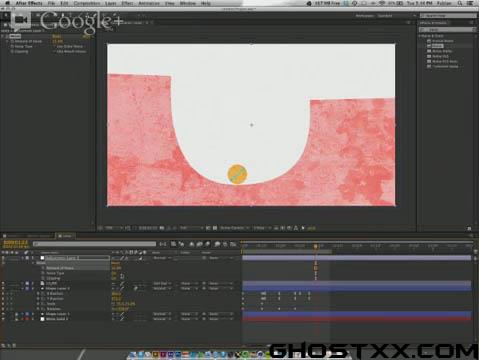The image size is (479, 360).
Task: Click the Search Help input field
Action: (448, 16)
